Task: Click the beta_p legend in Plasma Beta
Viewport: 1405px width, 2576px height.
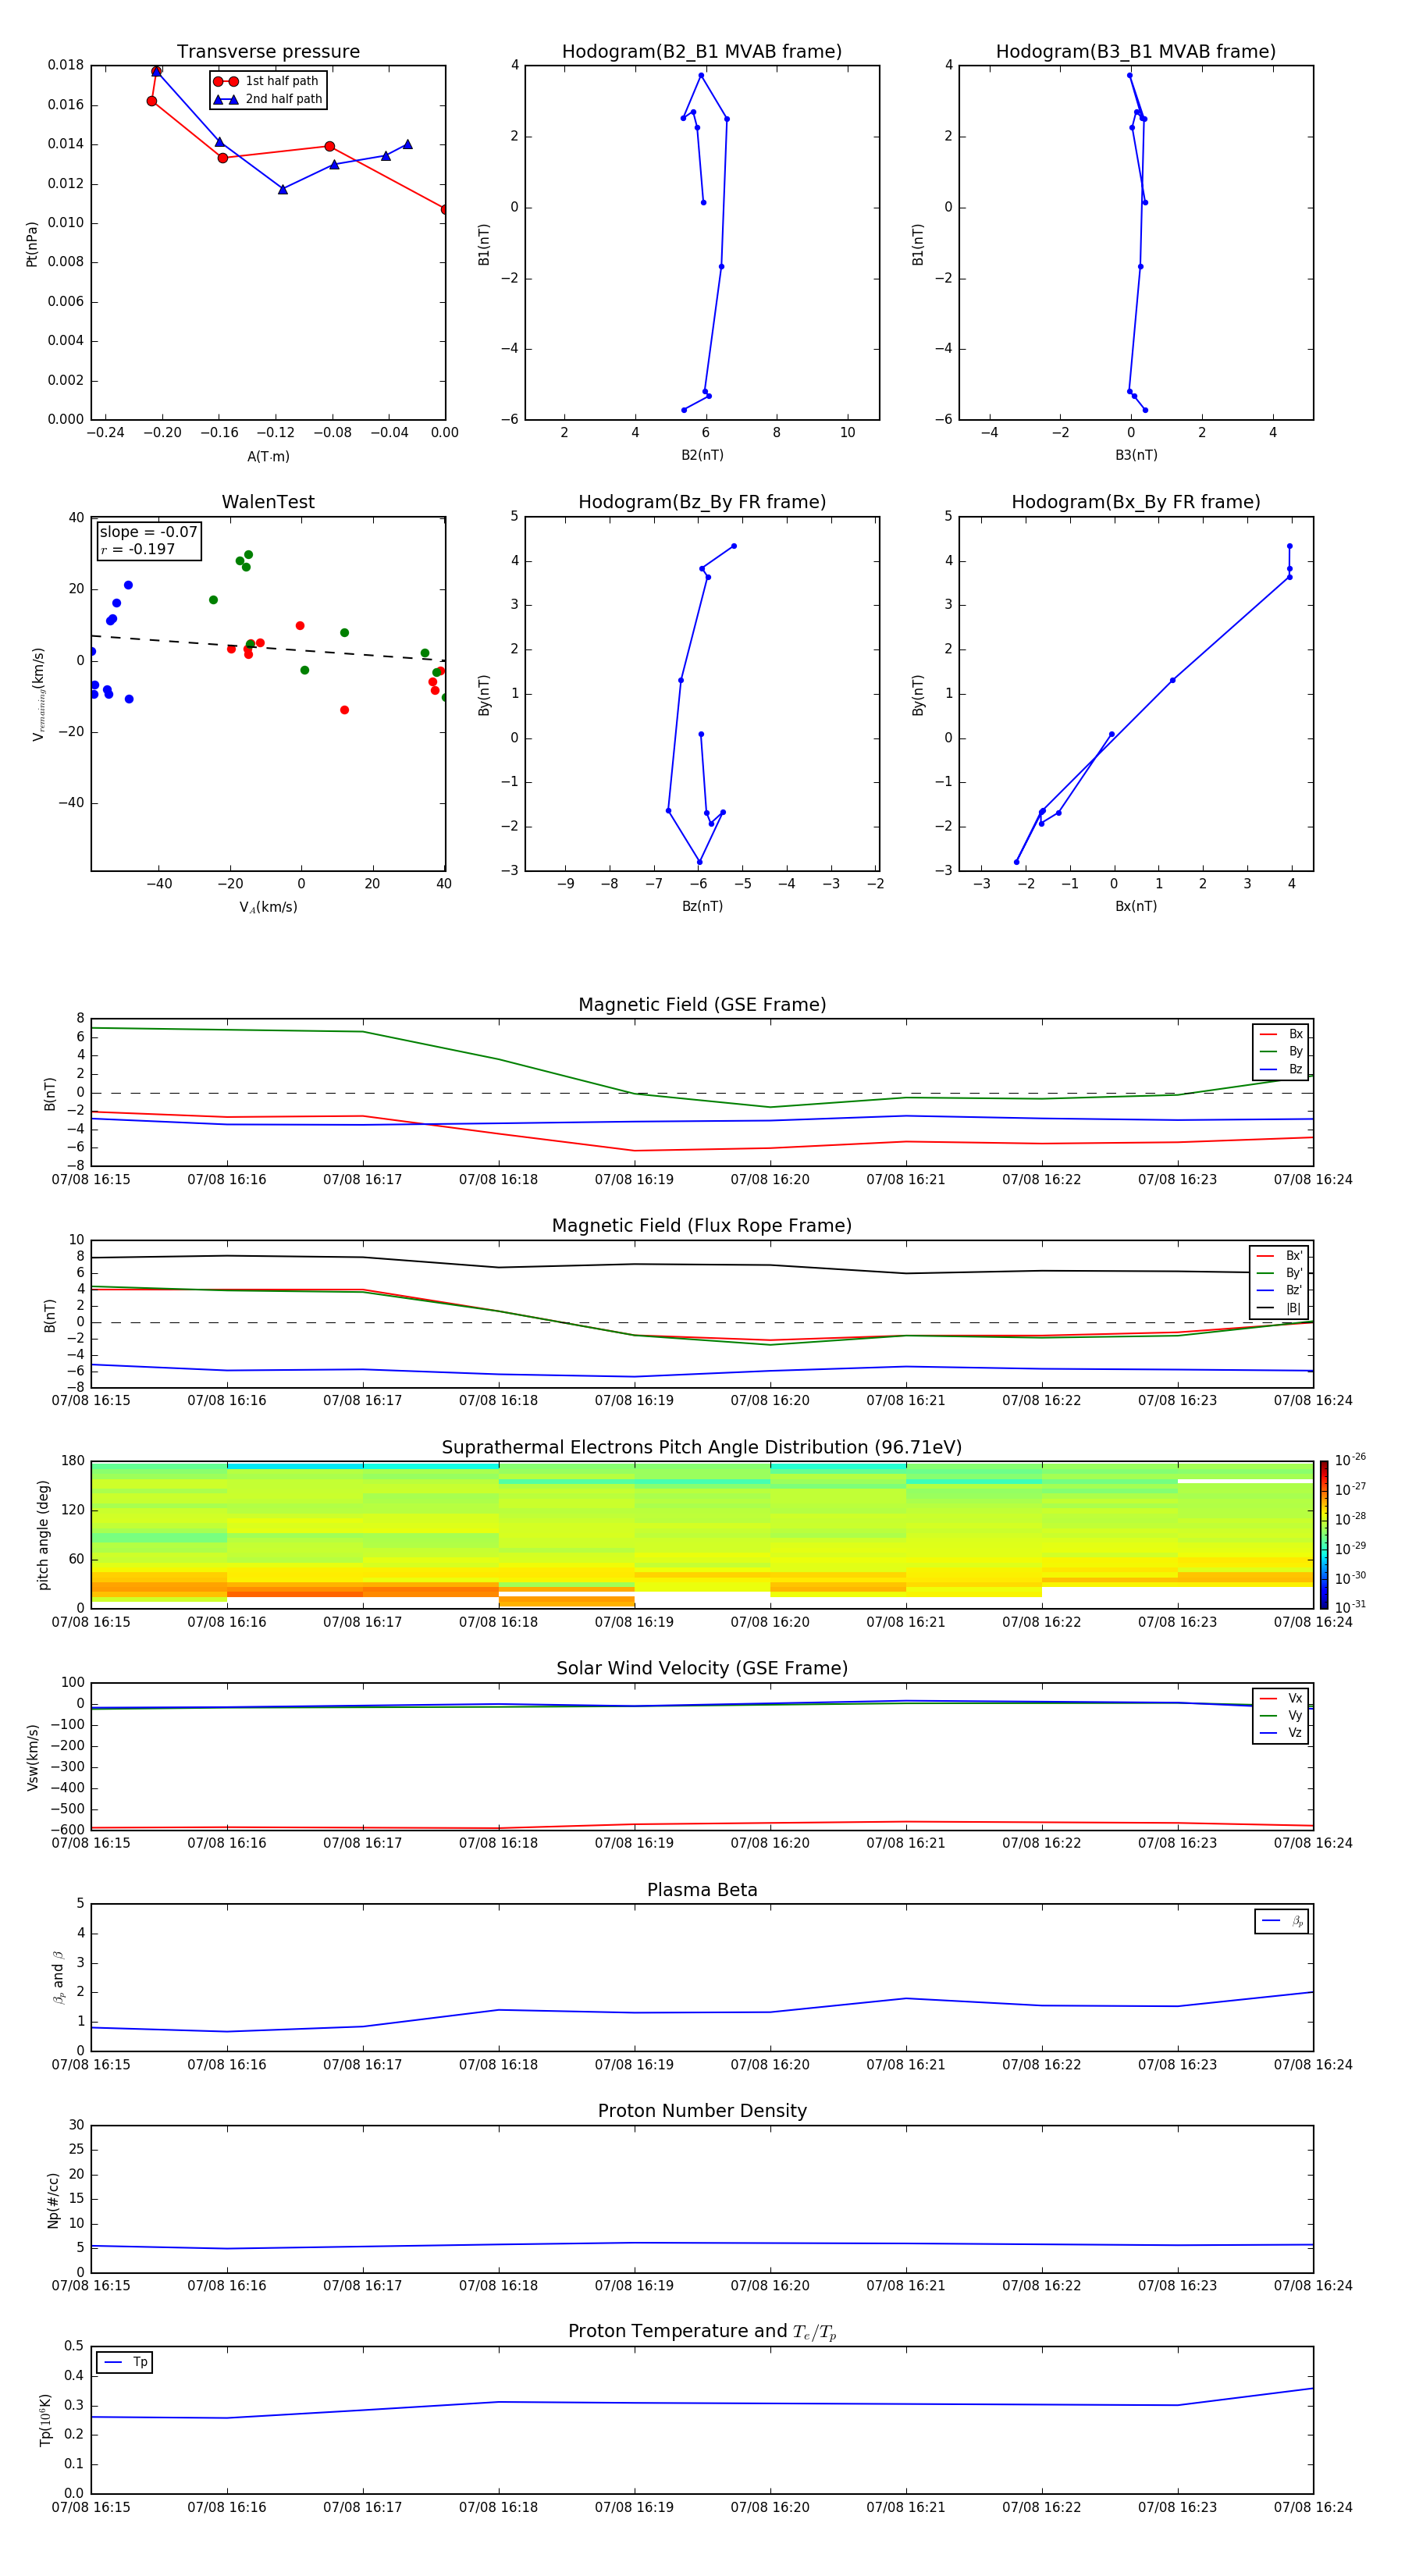Action: (x=1282, y=1921)
